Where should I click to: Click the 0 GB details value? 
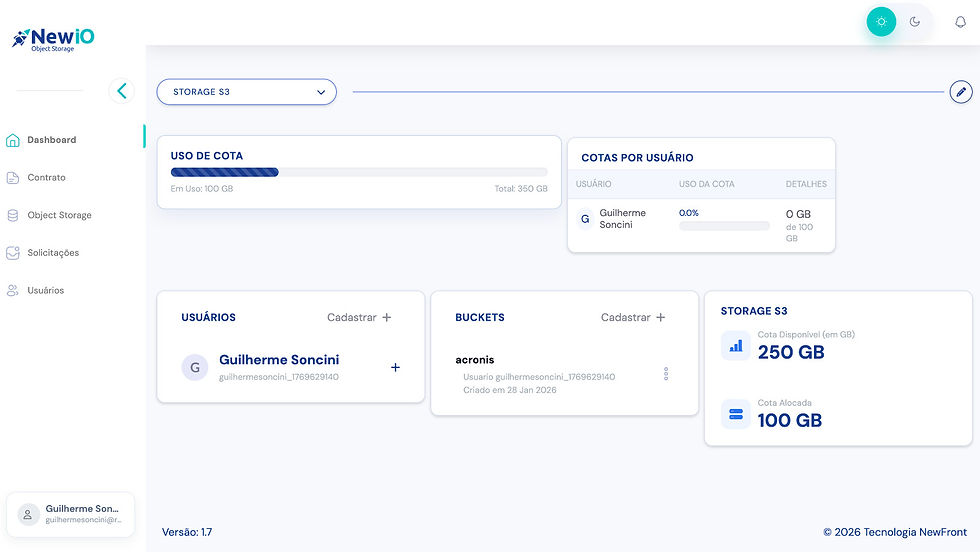tap(798, 214)
